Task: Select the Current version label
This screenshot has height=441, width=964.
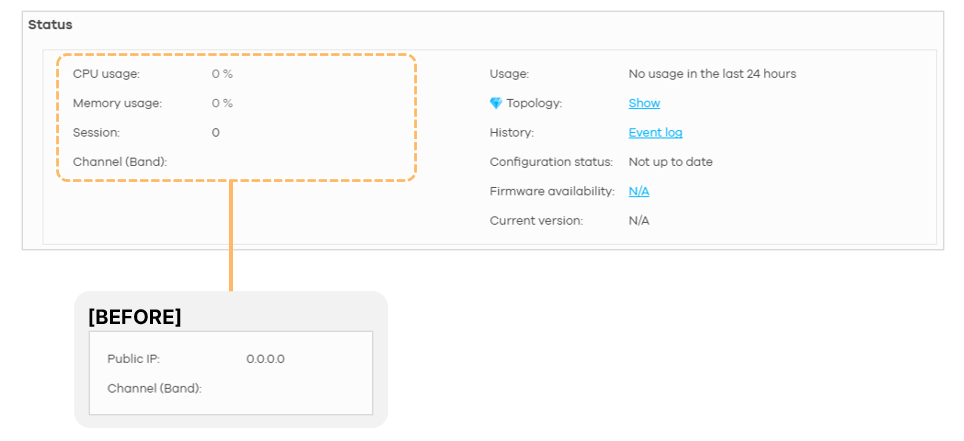Action: tap(536, 221)
